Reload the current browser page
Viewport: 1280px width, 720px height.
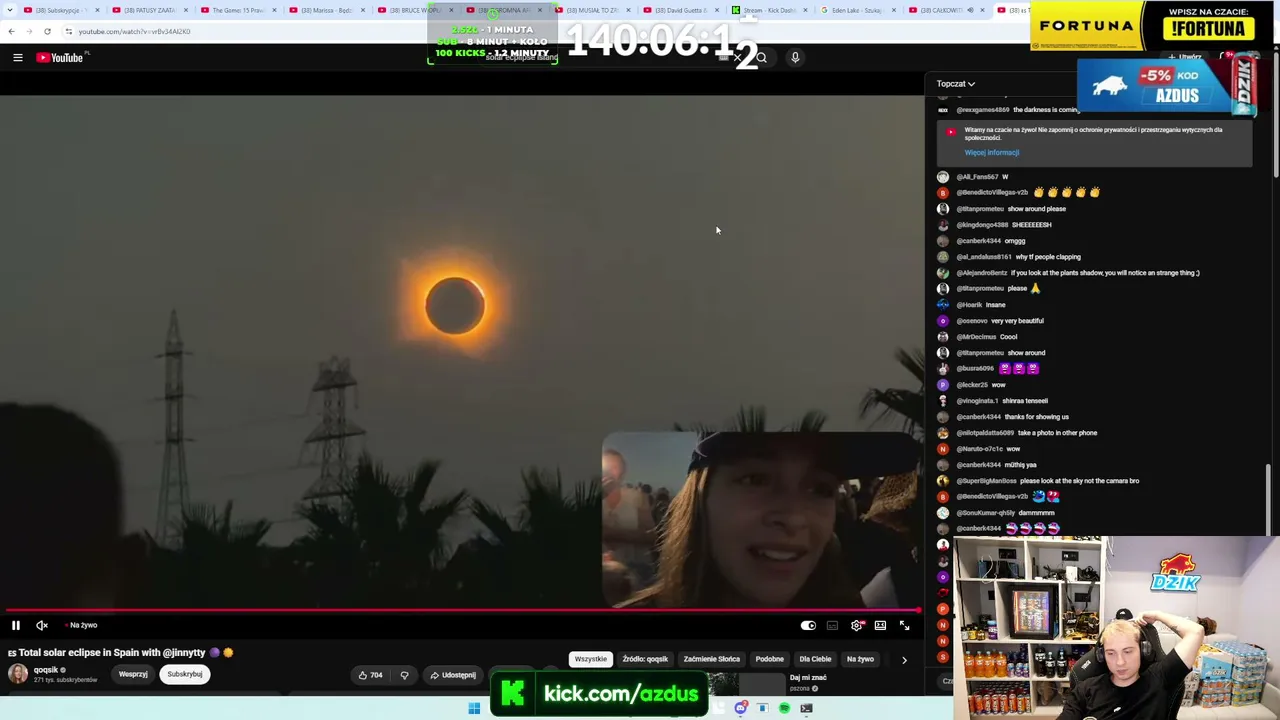point(47,31)
